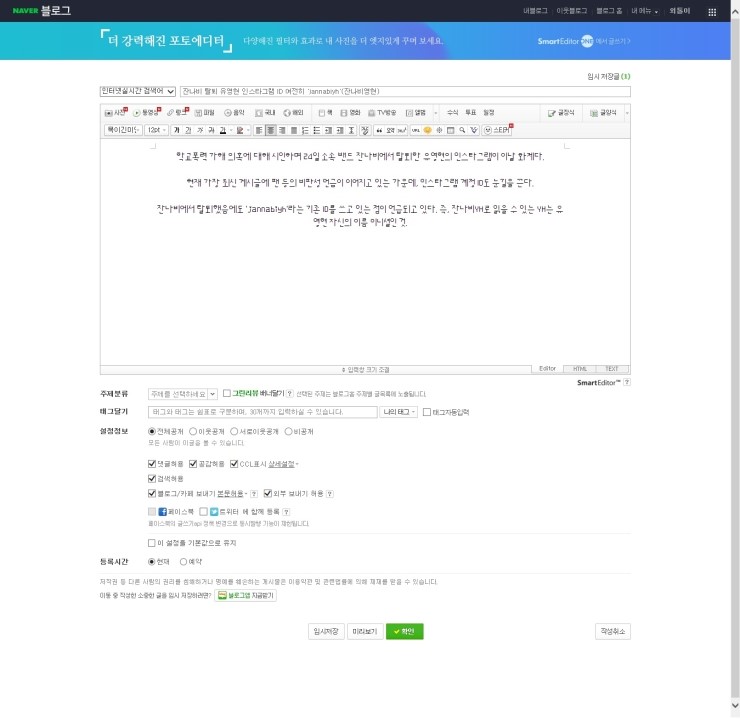740x719 pixels.
Task: Click the 미리보기 preview button
Action: click(x=365, y=632)
